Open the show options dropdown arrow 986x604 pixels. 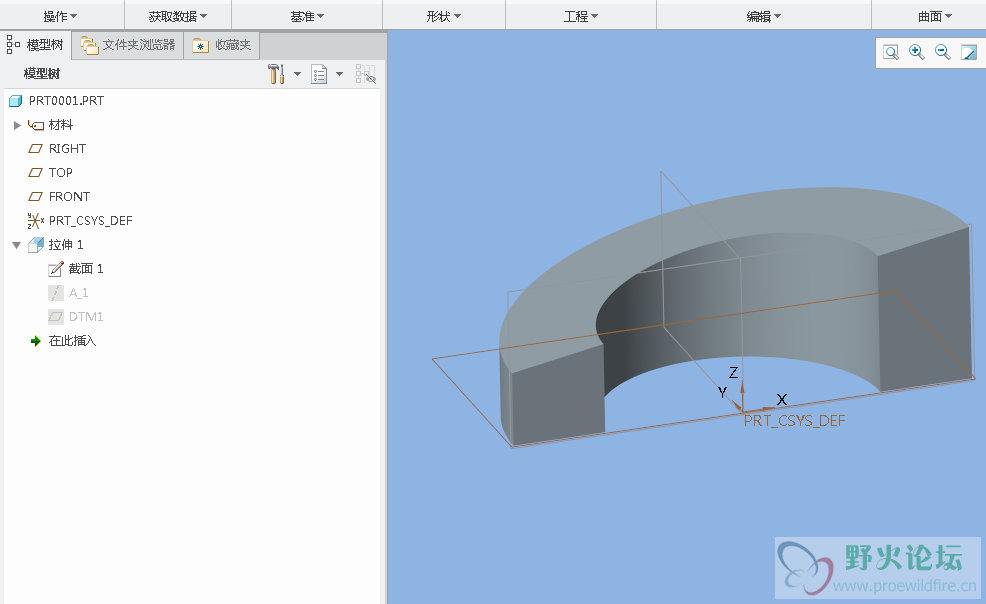(340, 74)
